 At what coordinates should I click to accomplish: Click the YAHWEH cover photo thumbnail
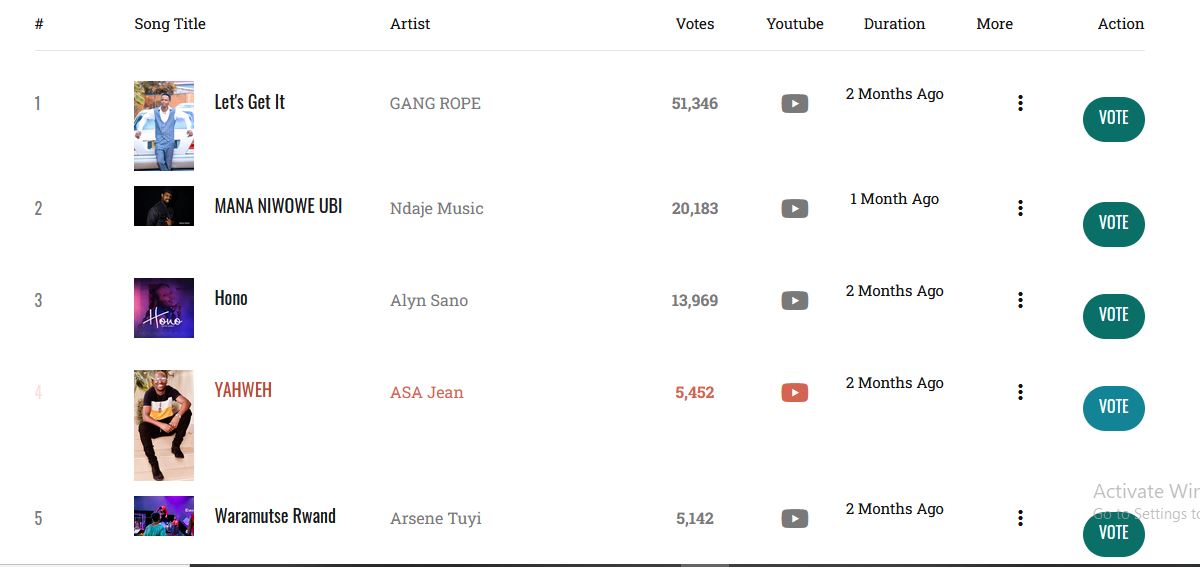tap(164, 425)
